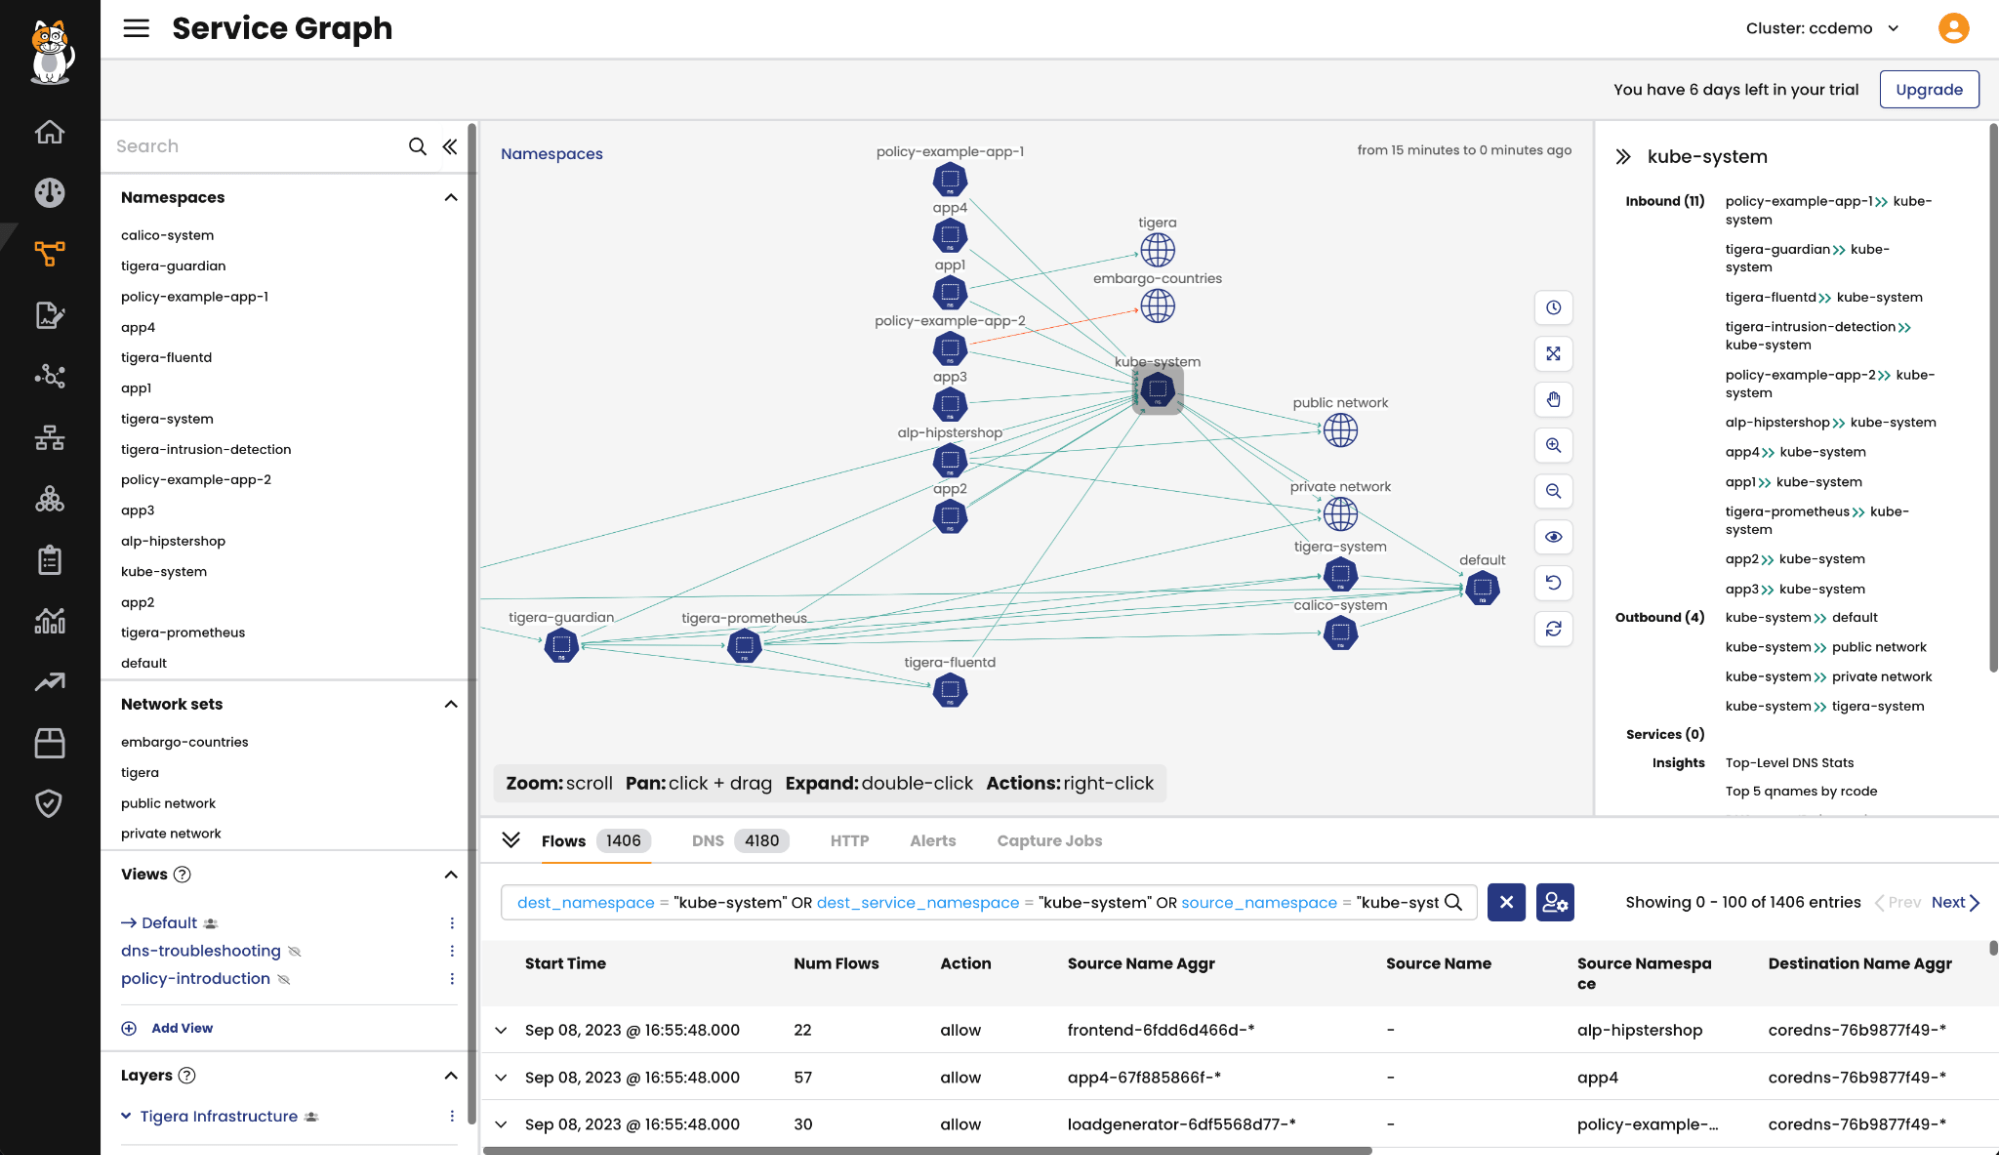The height and width of the screenshot is (1155, 1999).
Task: Switch to the Alerts tab
Action: coord(932,841)
